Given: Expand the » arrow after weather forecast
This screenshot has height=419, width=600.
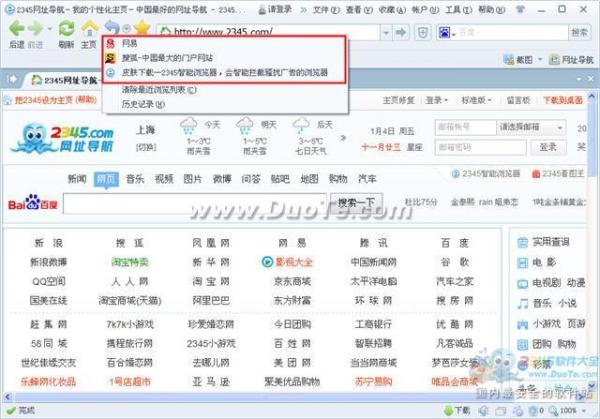Looking at the screenshot, I should pyautogui.click(x=343, y=138).
